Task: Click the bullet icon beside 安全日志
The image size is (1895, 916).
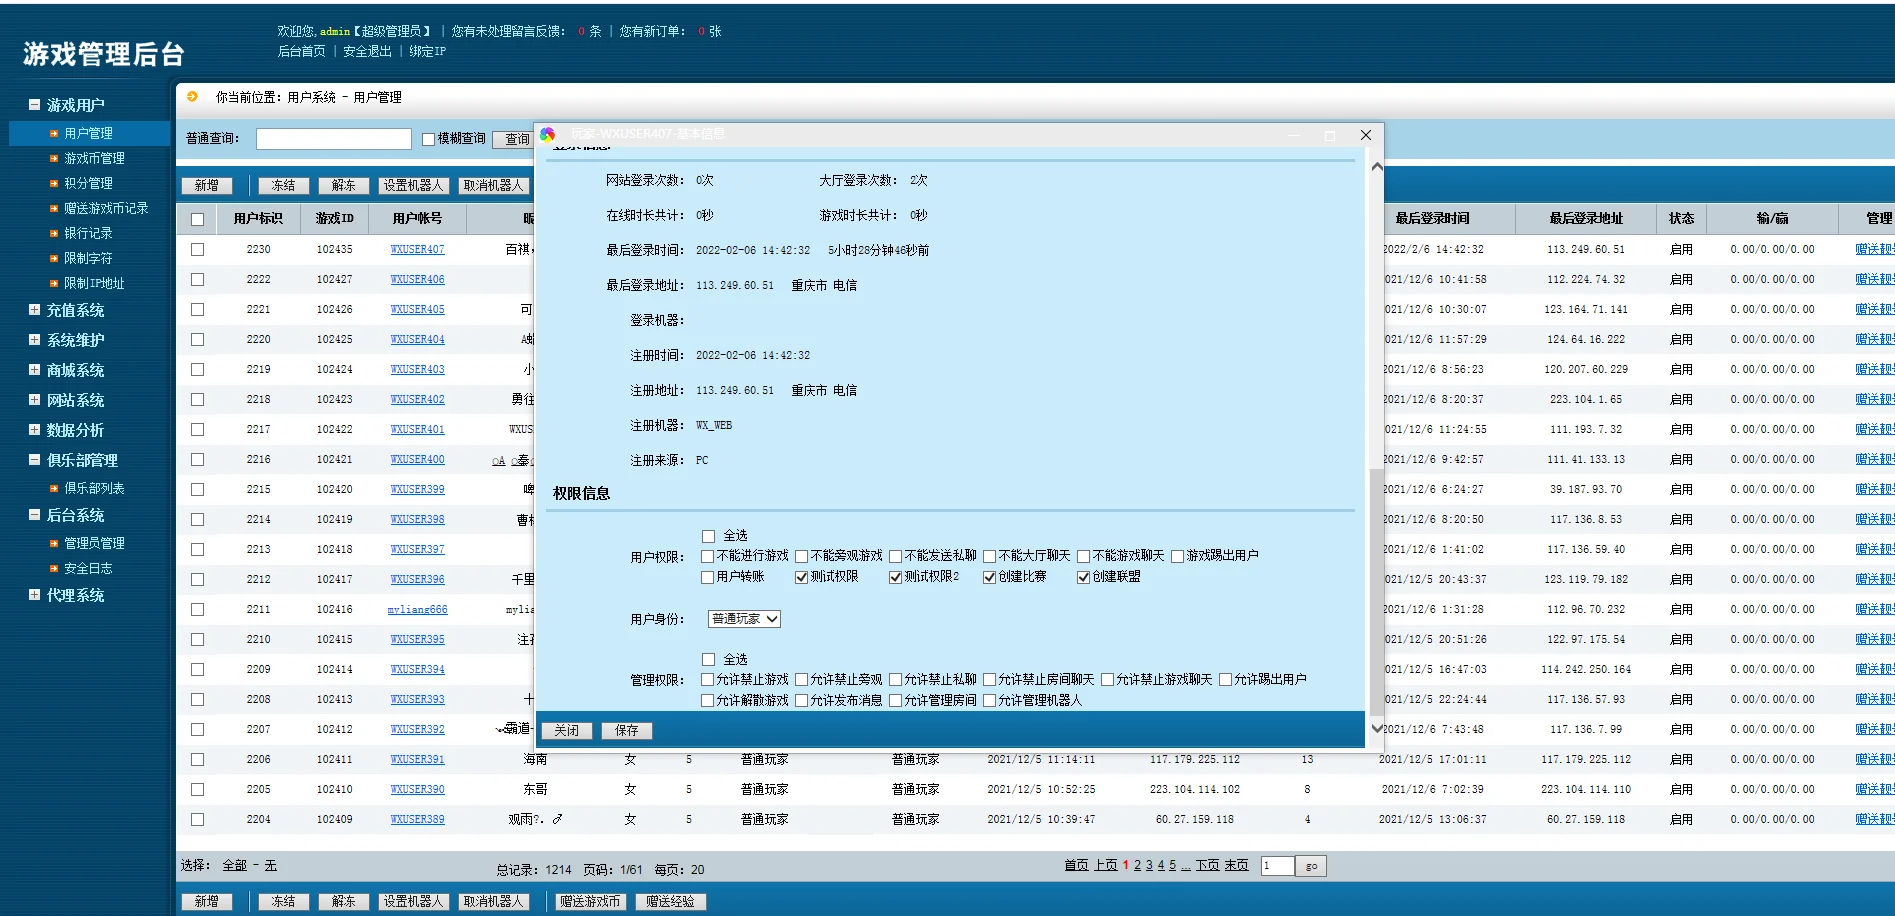Action: 54,568
